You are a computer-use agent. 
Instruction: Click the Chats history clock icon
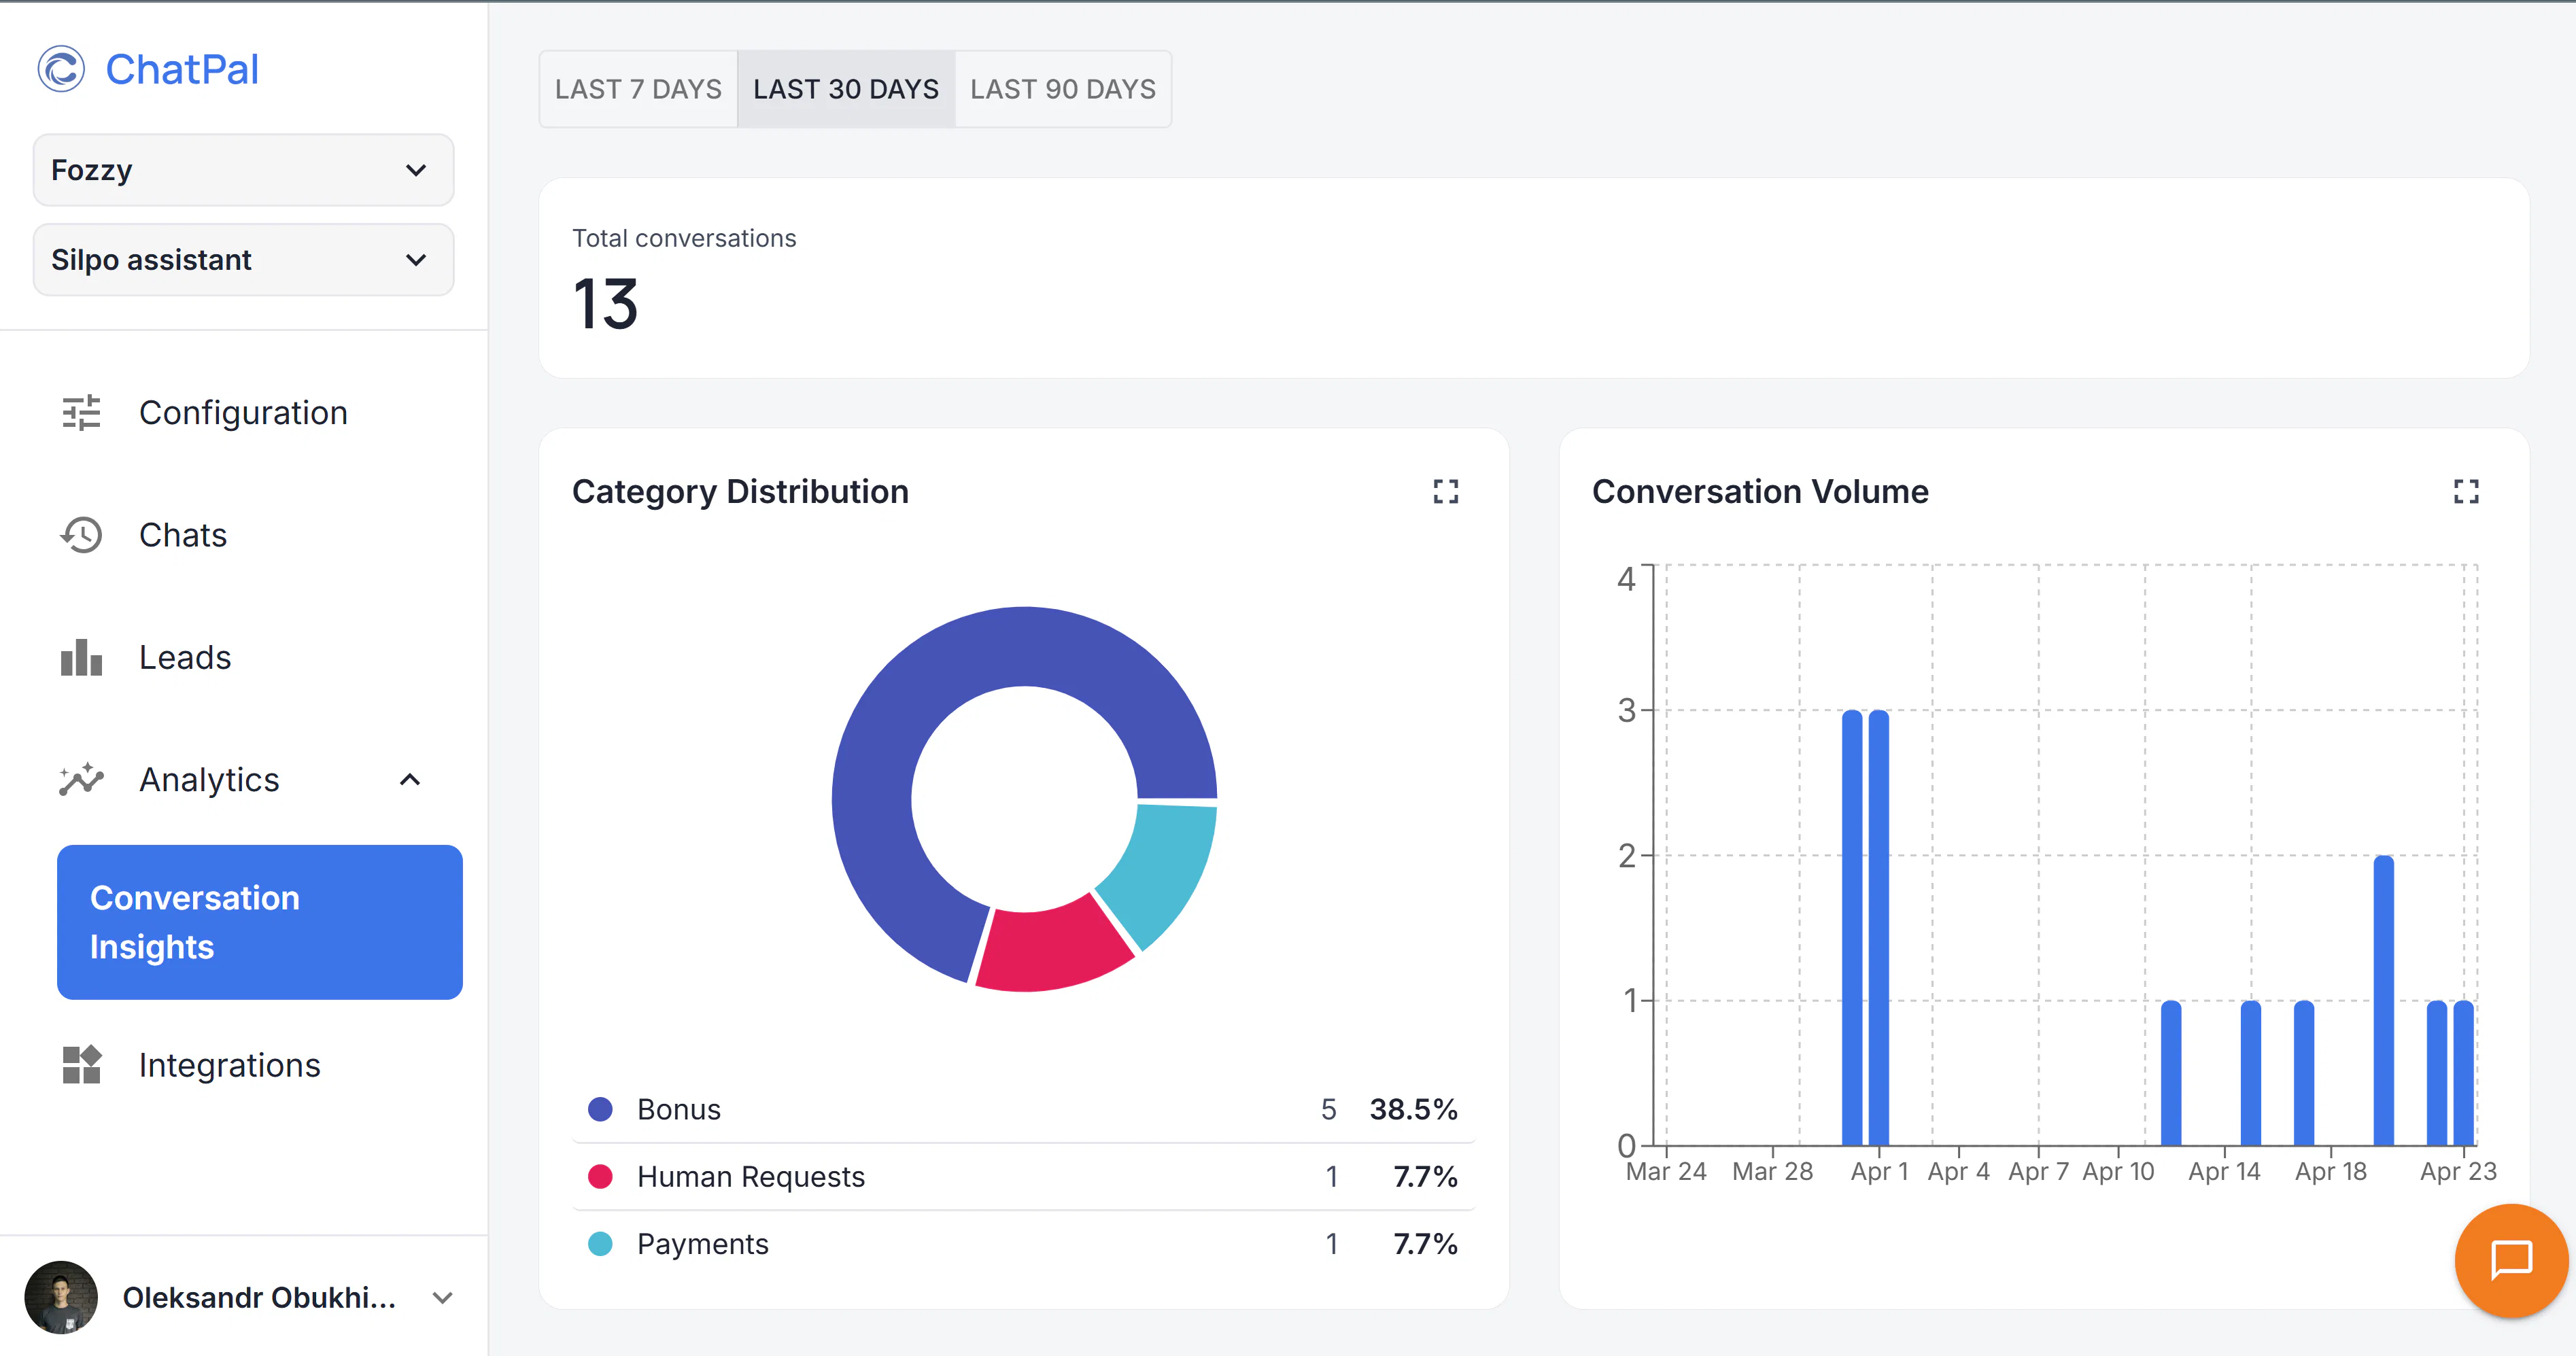coord(81,535)
